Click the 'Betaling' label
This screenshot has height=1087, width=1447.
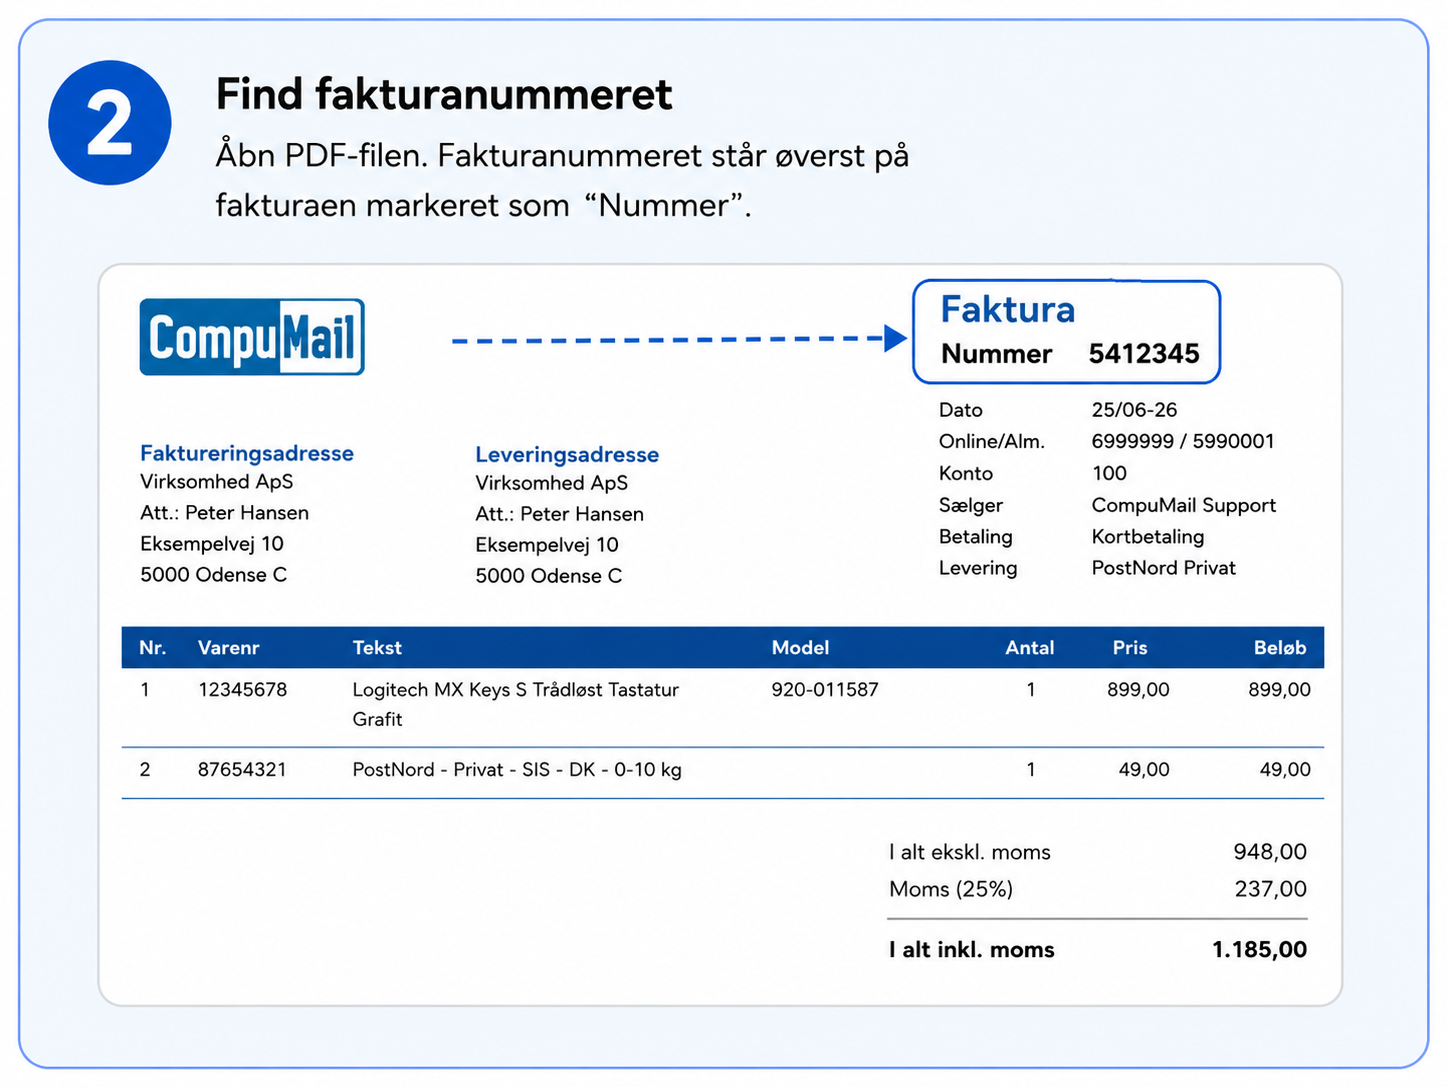975,537
